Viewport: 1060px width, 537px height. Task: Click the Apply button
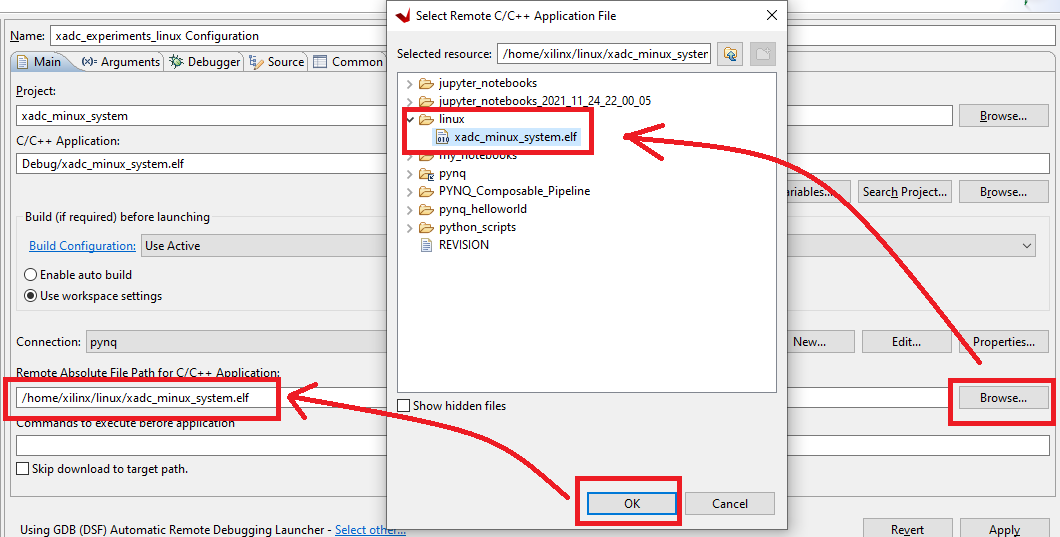coord(1004,529)
